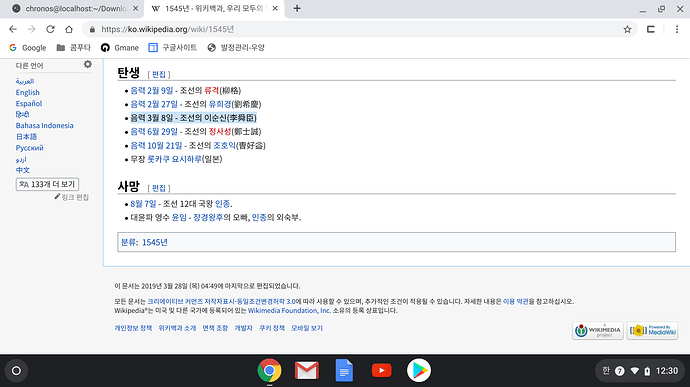
Task: Open 음력 6월 29일 date link
Action: (154, 132)
